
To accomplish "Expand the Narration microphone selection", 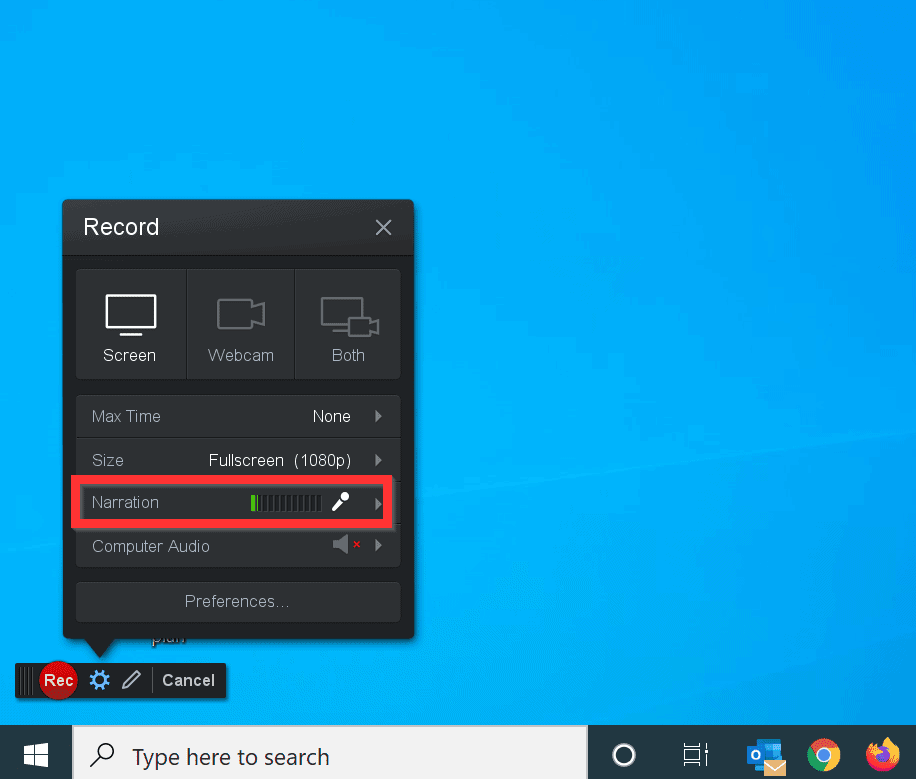I will tap(379, 502).
